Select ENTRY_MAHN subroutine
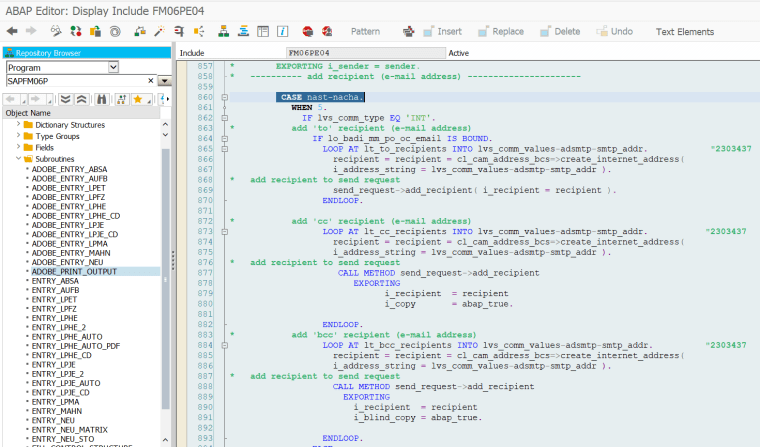 tap(57, 411)
